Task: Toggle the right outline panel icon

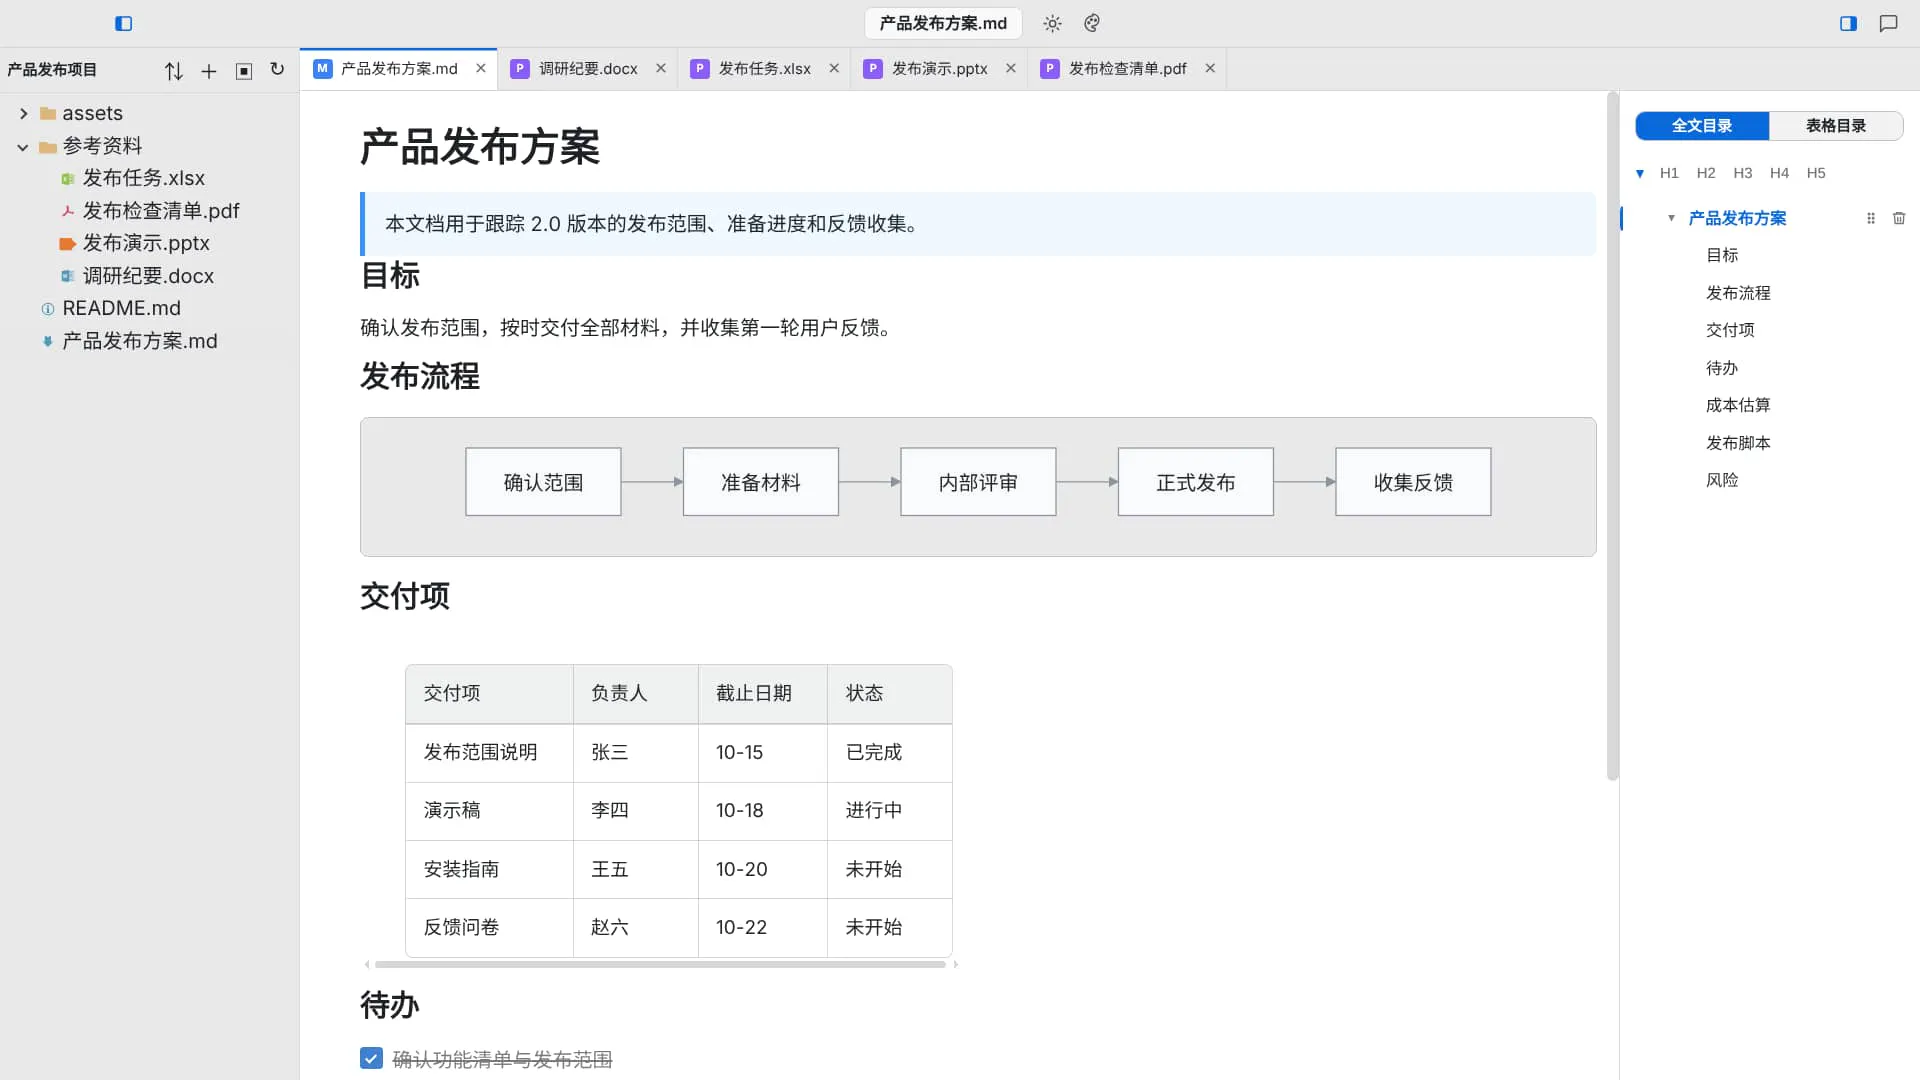Action: pos(1848,23)
